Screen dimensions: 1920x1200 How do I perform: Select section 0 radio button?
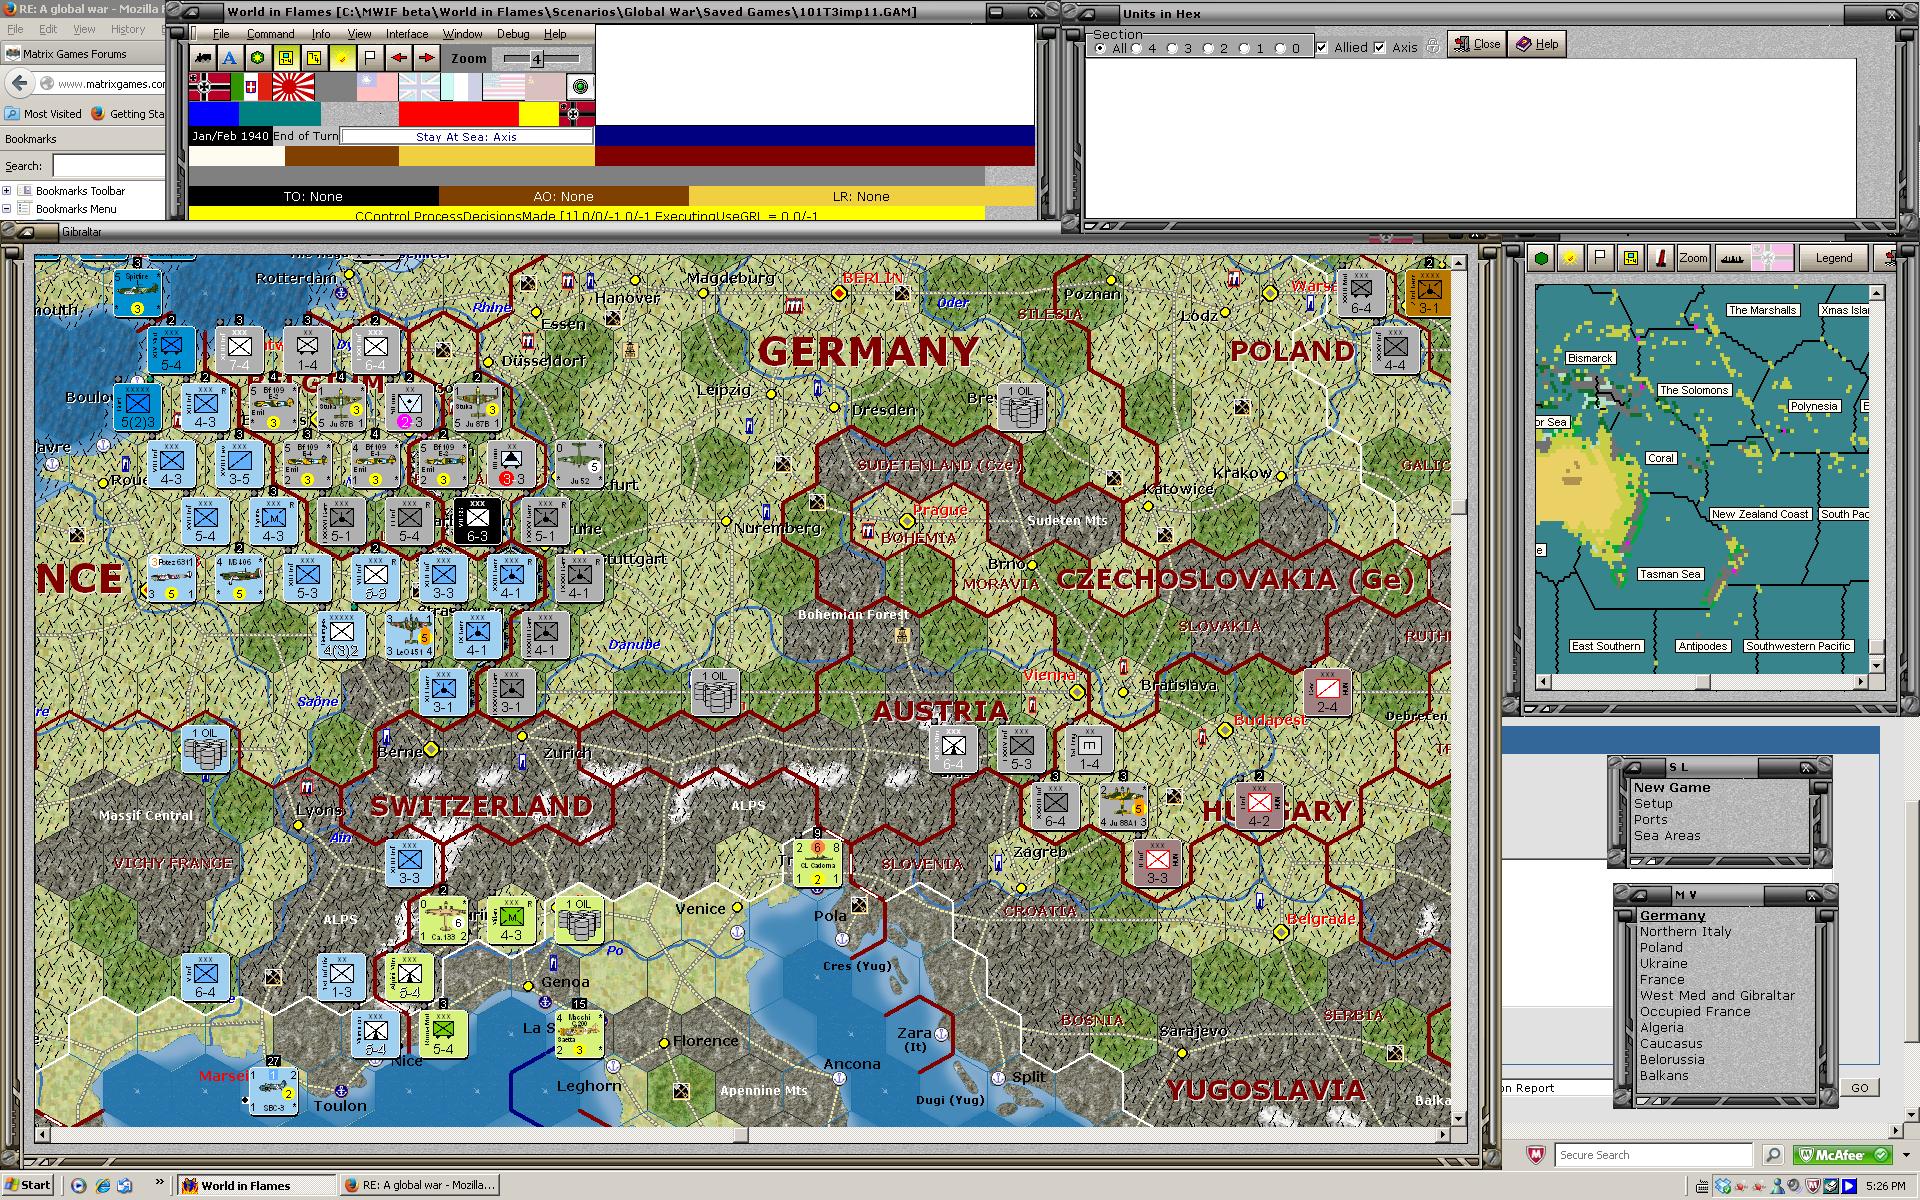(1280, 48)
